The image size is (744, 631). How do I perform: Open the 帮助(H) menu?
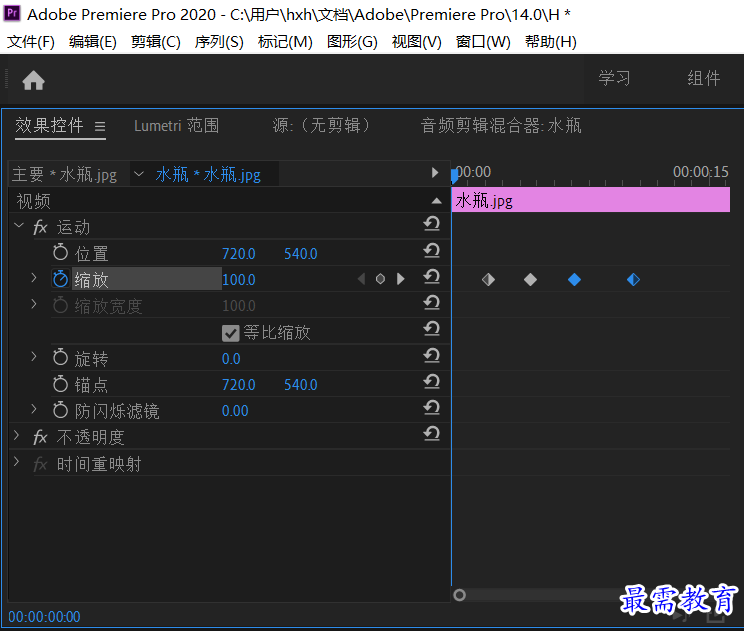click(x=550, y=42)
